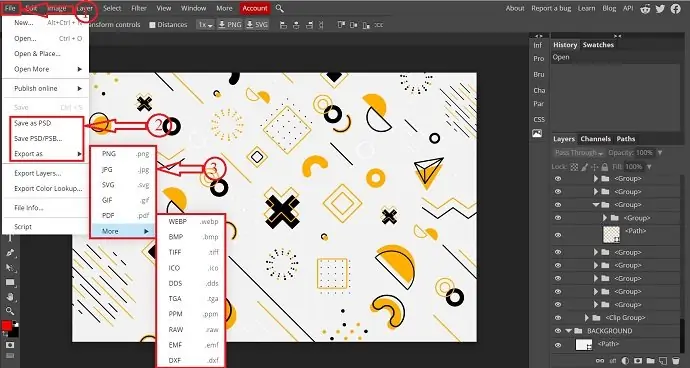690x368 pixels.
Task: Lock position move icon
Action: (x=595, y=167)
